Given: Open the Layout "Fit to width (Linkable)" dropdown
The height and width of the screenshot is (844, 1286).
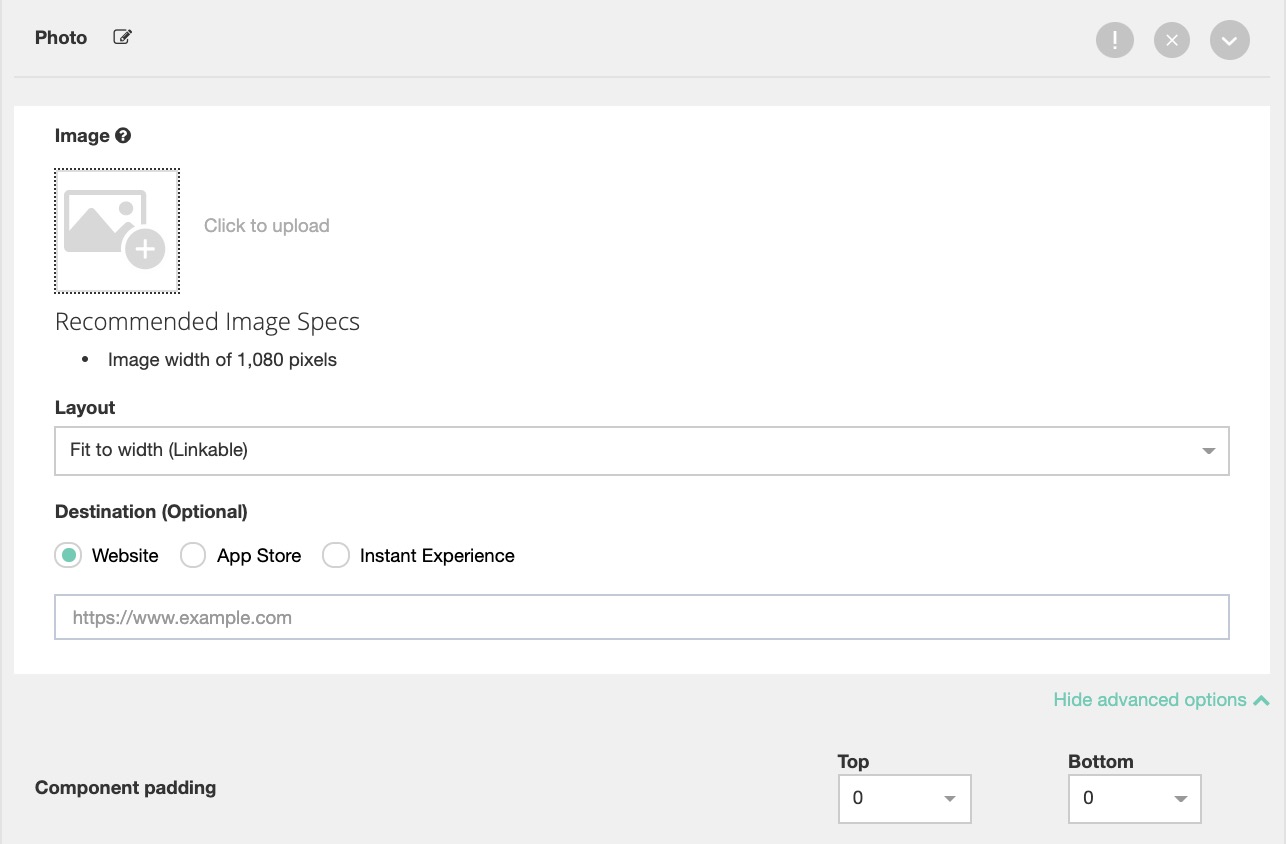Looking at the screenshot, I should (640, 451).
